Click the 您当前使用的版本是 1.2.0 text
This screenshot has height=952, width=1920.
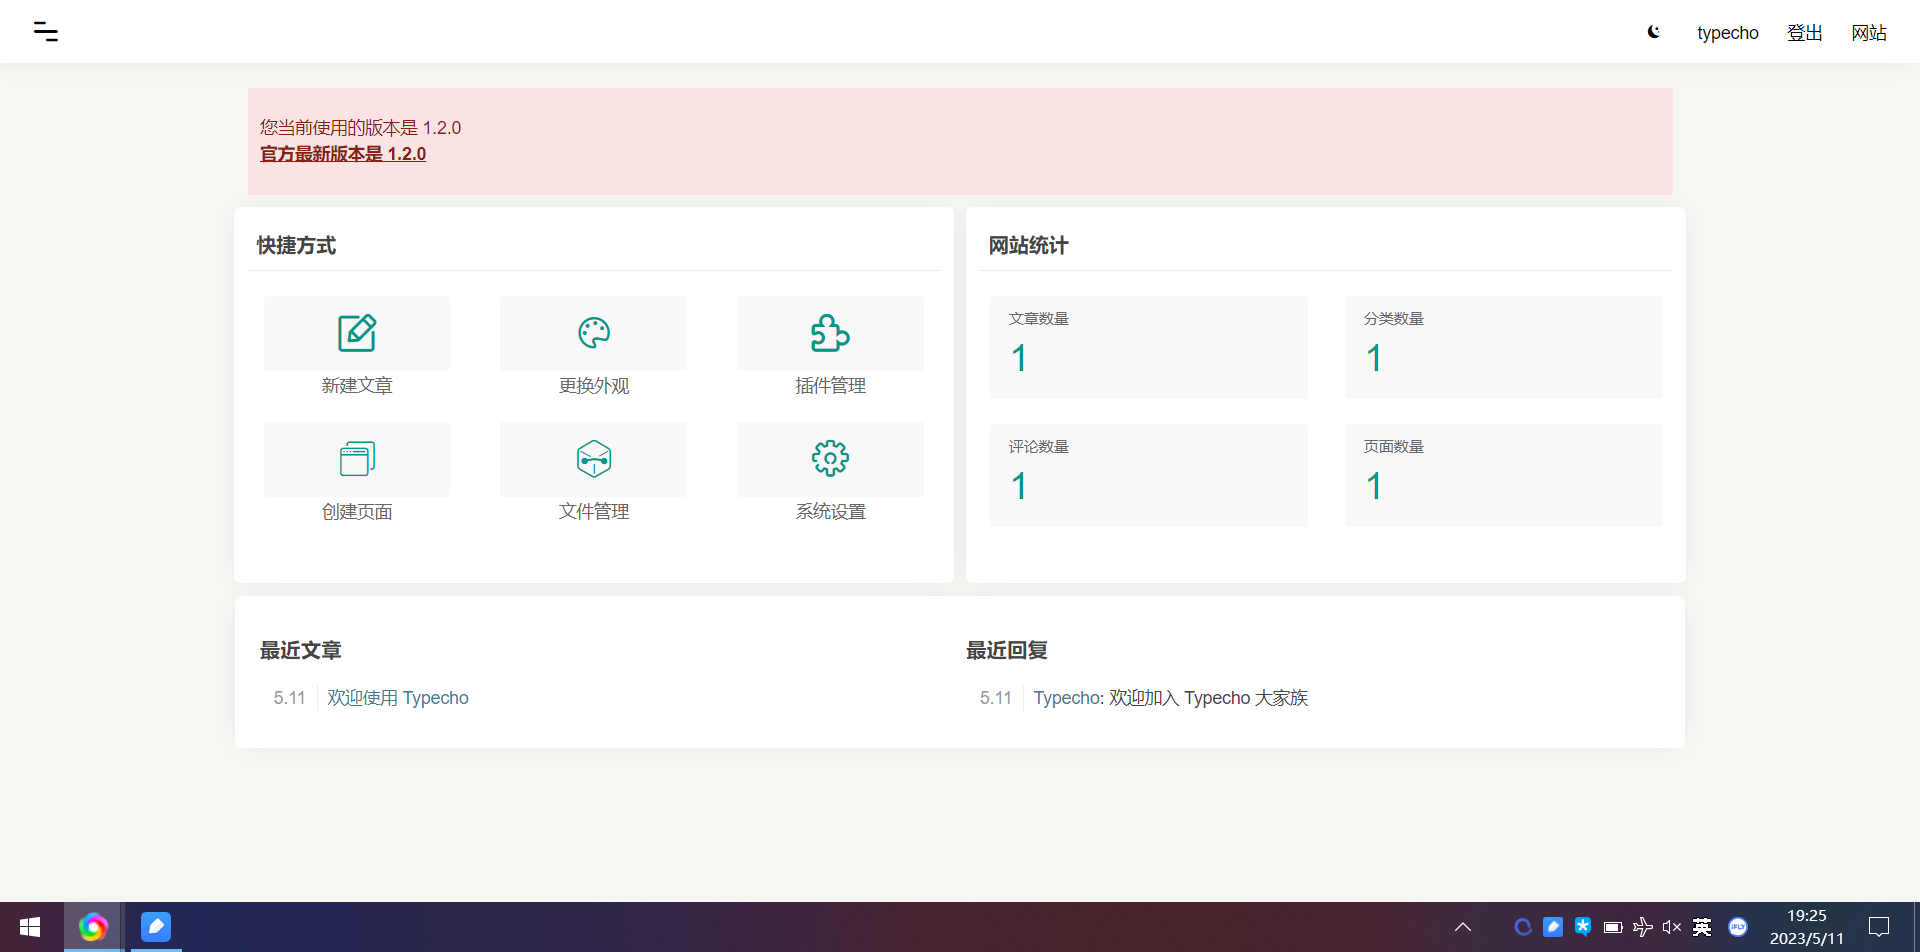point(360,128)
